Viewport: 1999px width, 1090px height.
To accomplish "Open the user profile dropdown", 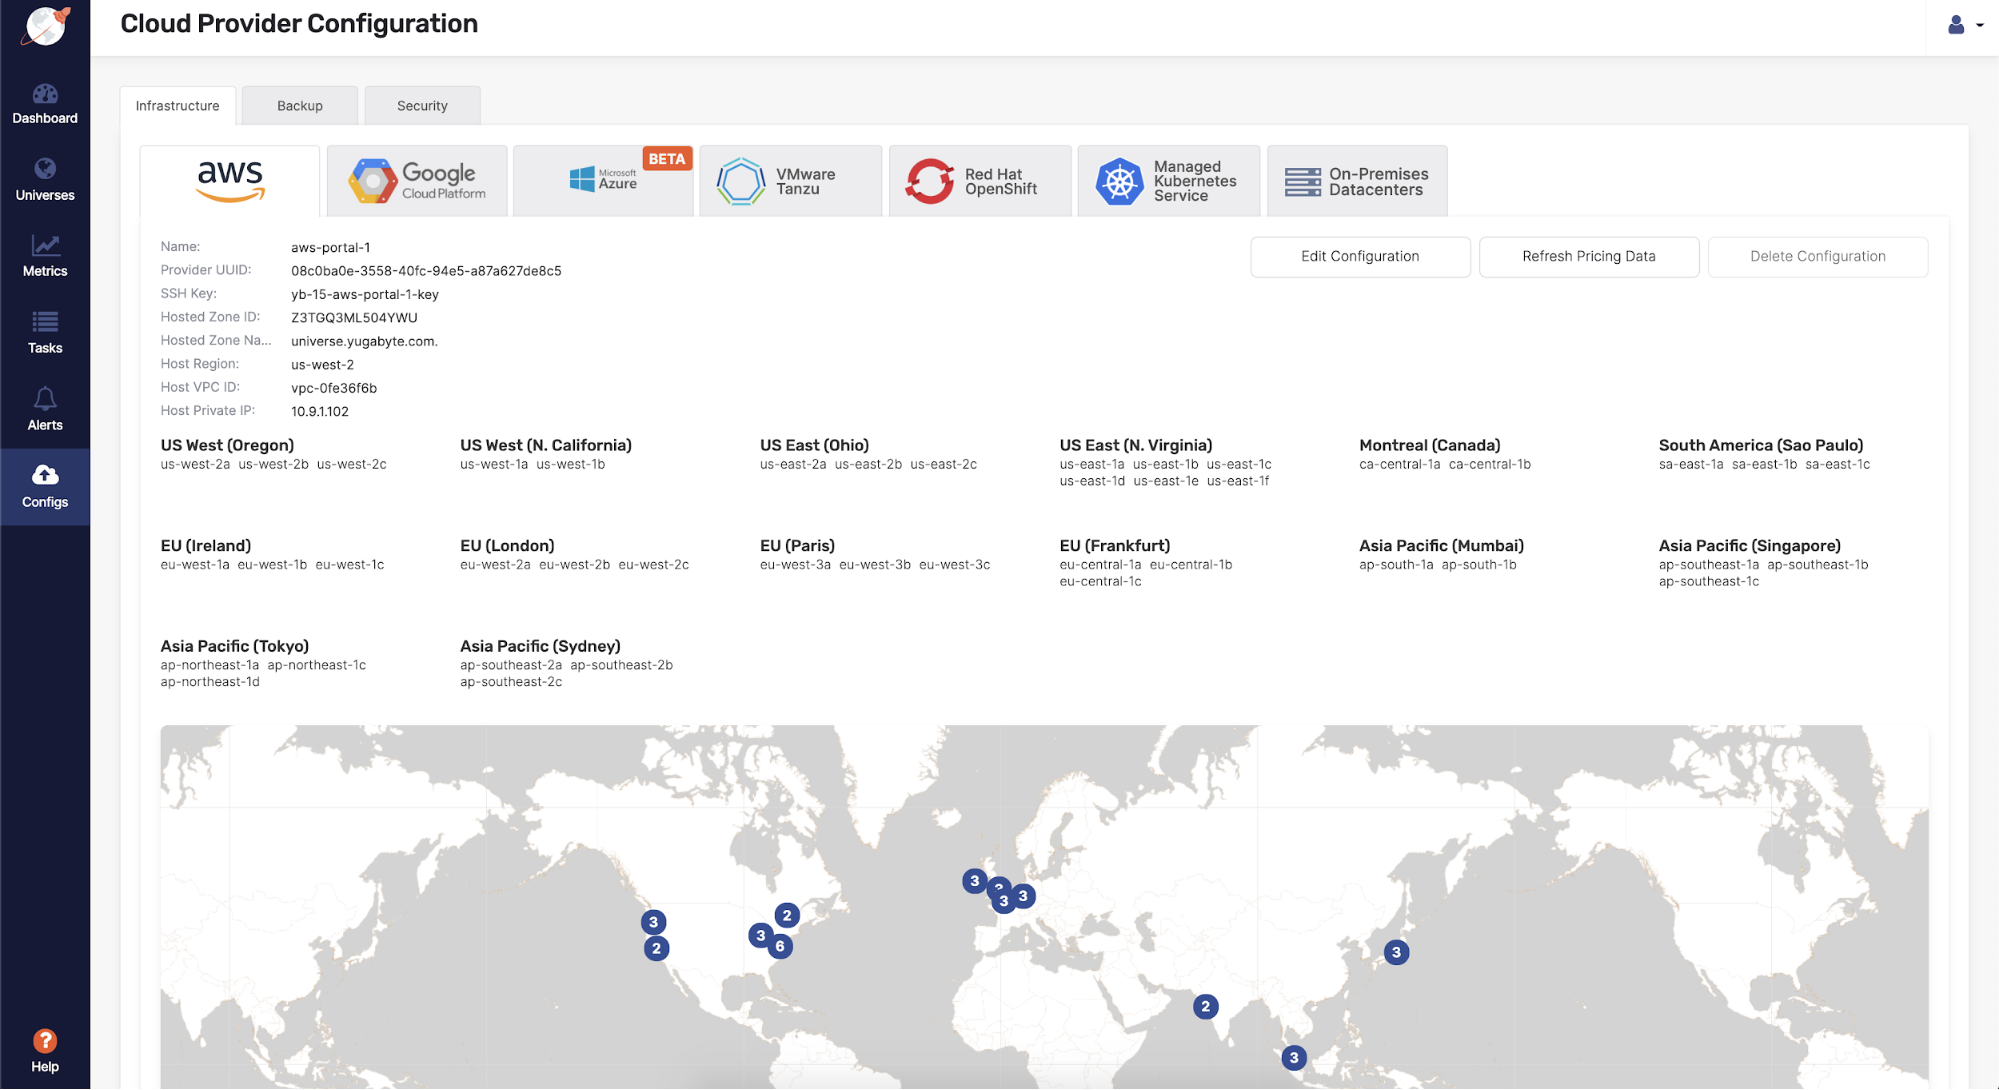I will point(1964,25).
